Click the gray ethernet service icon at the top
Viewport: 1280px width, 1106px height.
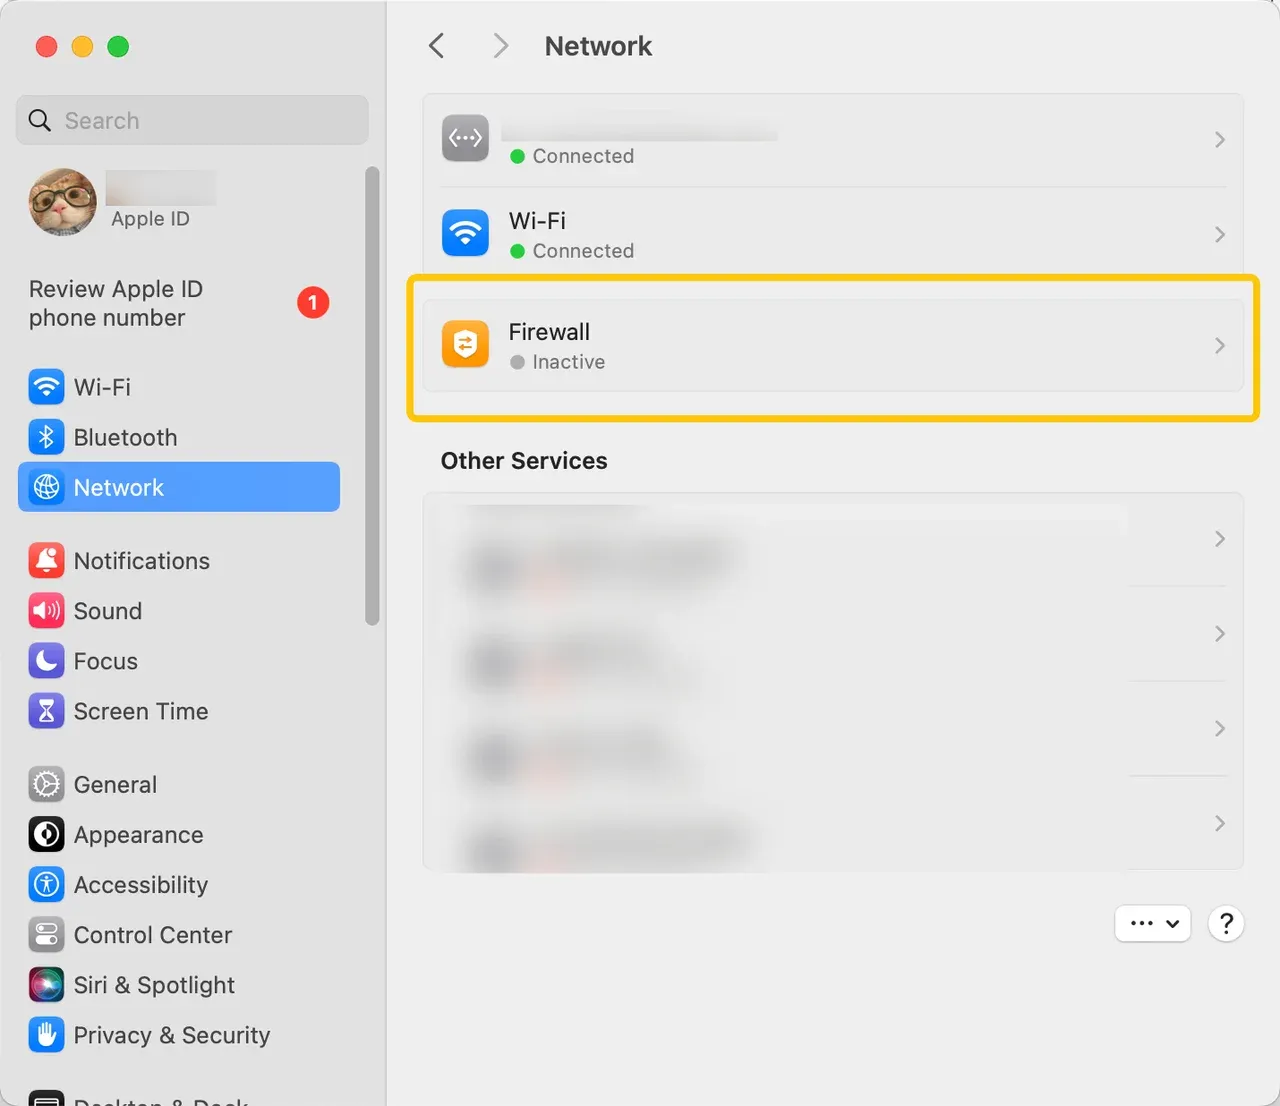tap(466, 139)
